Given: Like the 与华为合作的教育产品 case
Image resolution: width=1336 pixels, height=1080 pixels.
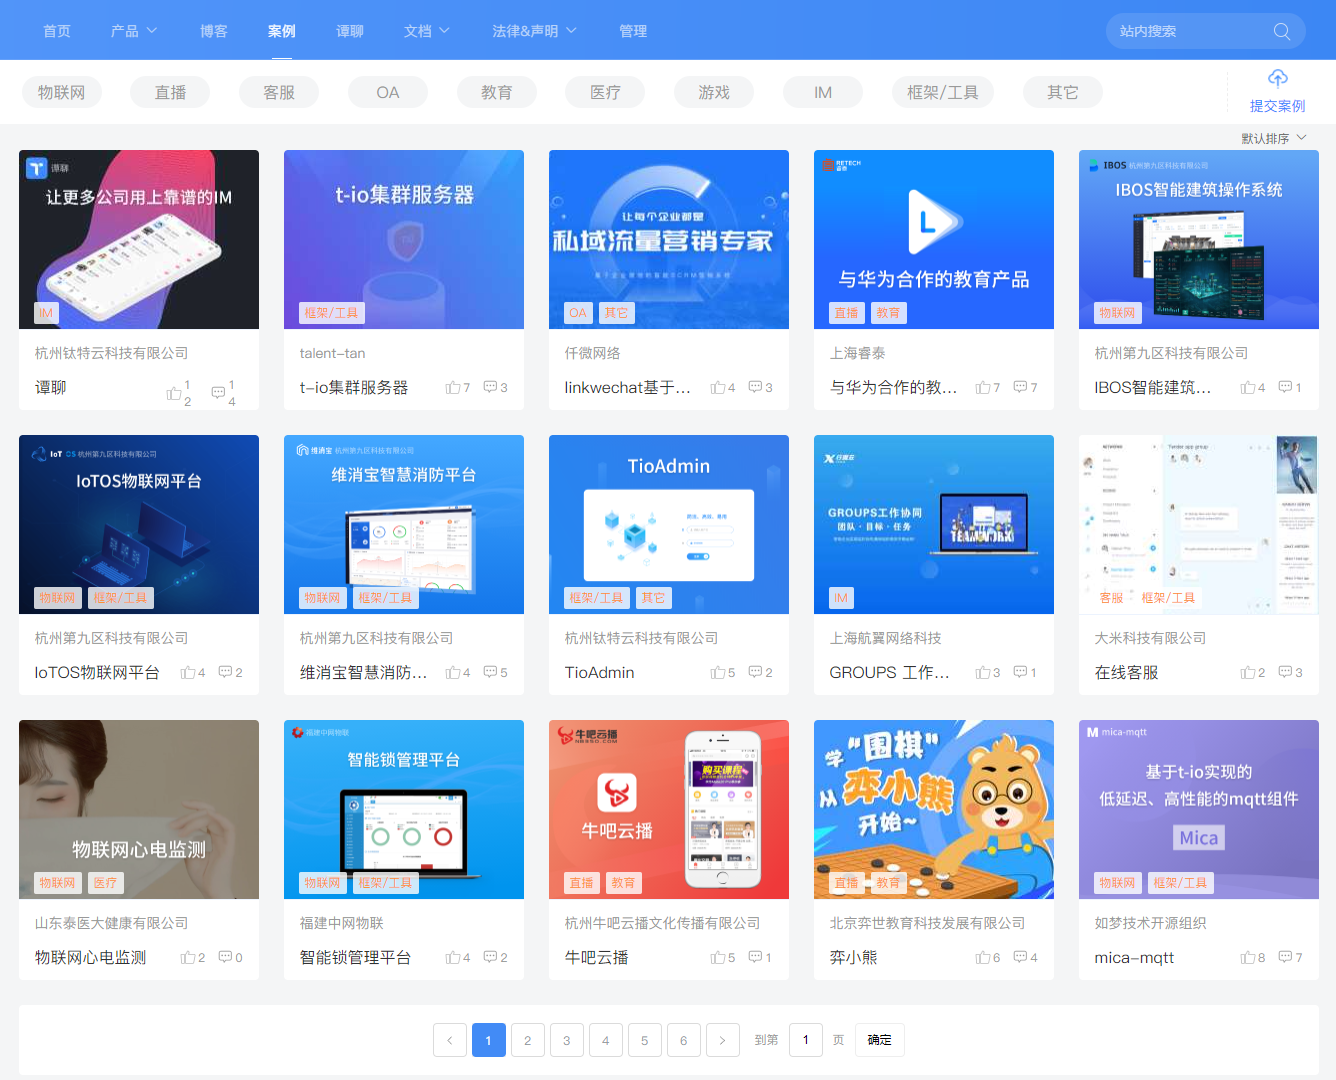Looking at the screenshot, I should point(983,387).
